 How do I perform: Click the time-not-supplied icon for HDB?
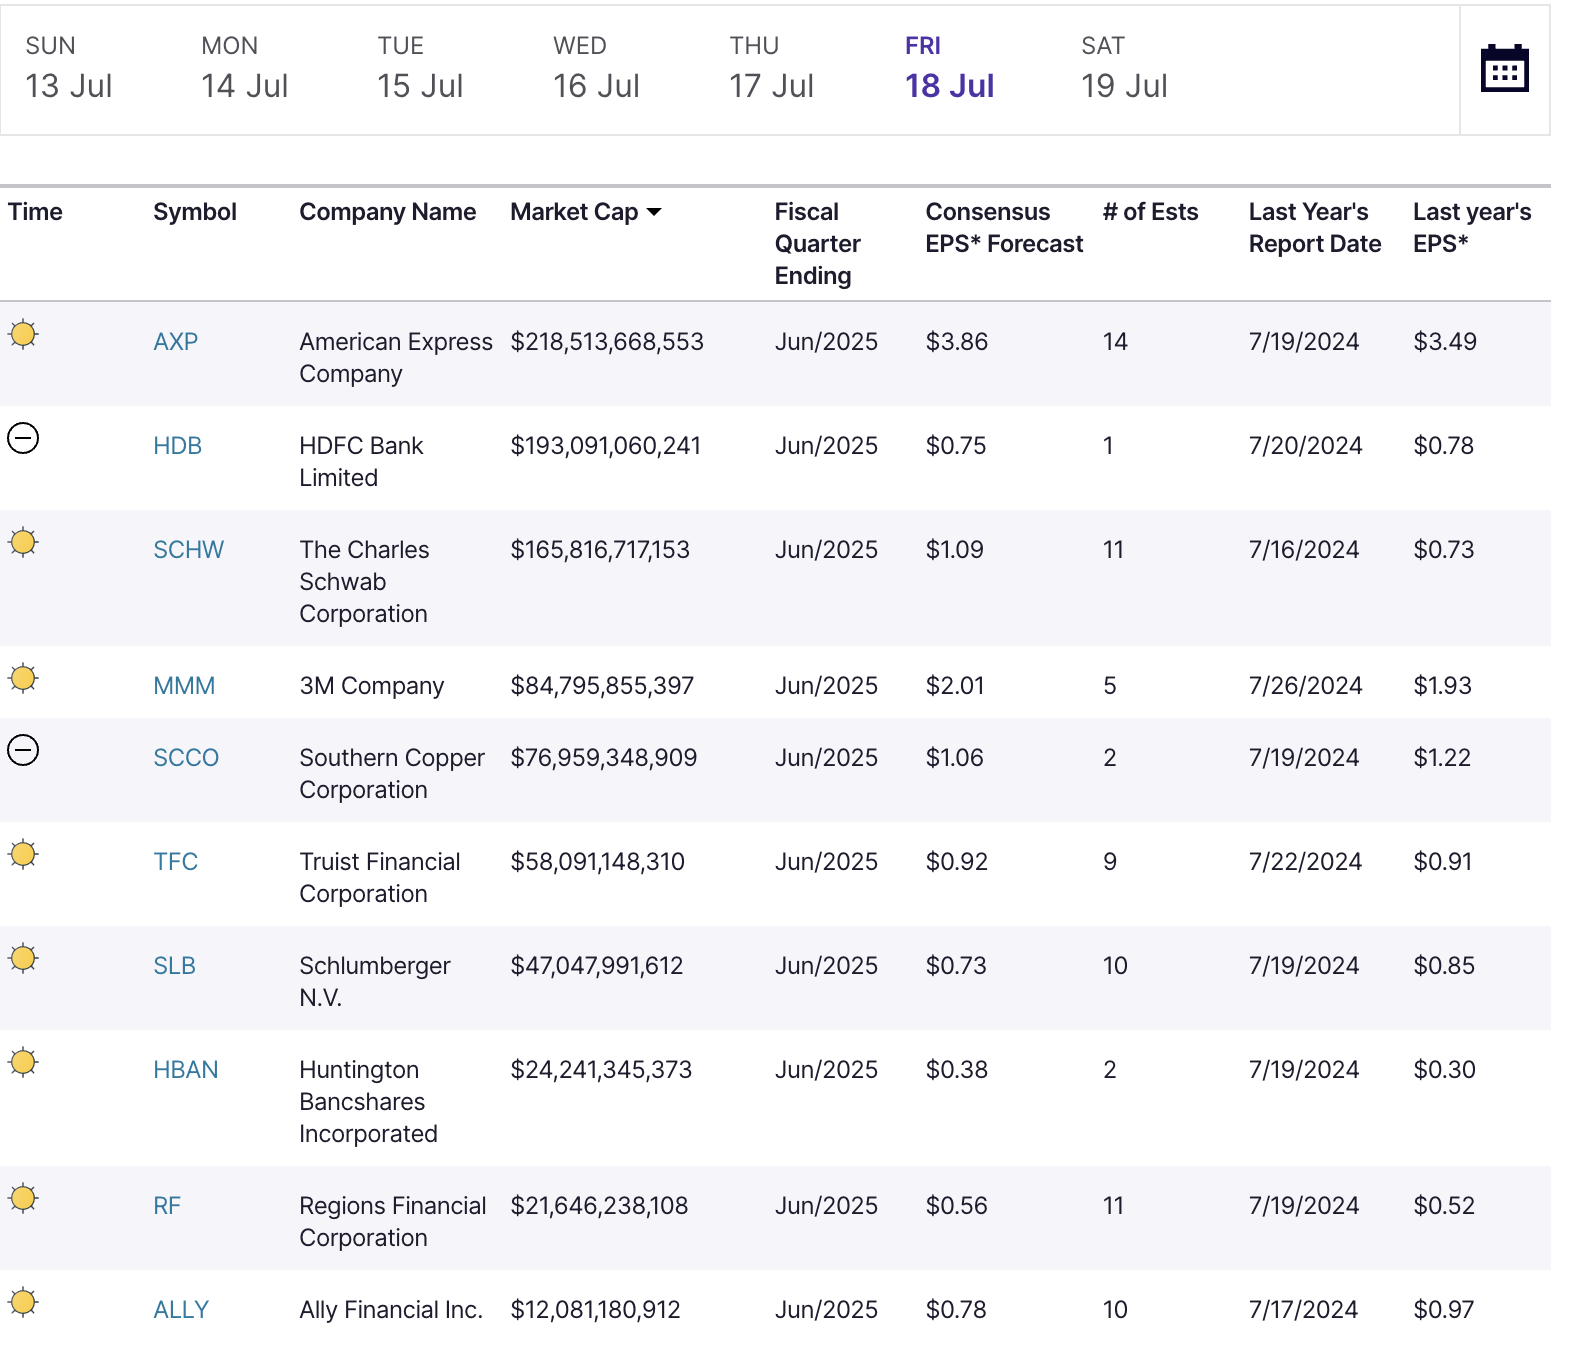pos(23,438)
